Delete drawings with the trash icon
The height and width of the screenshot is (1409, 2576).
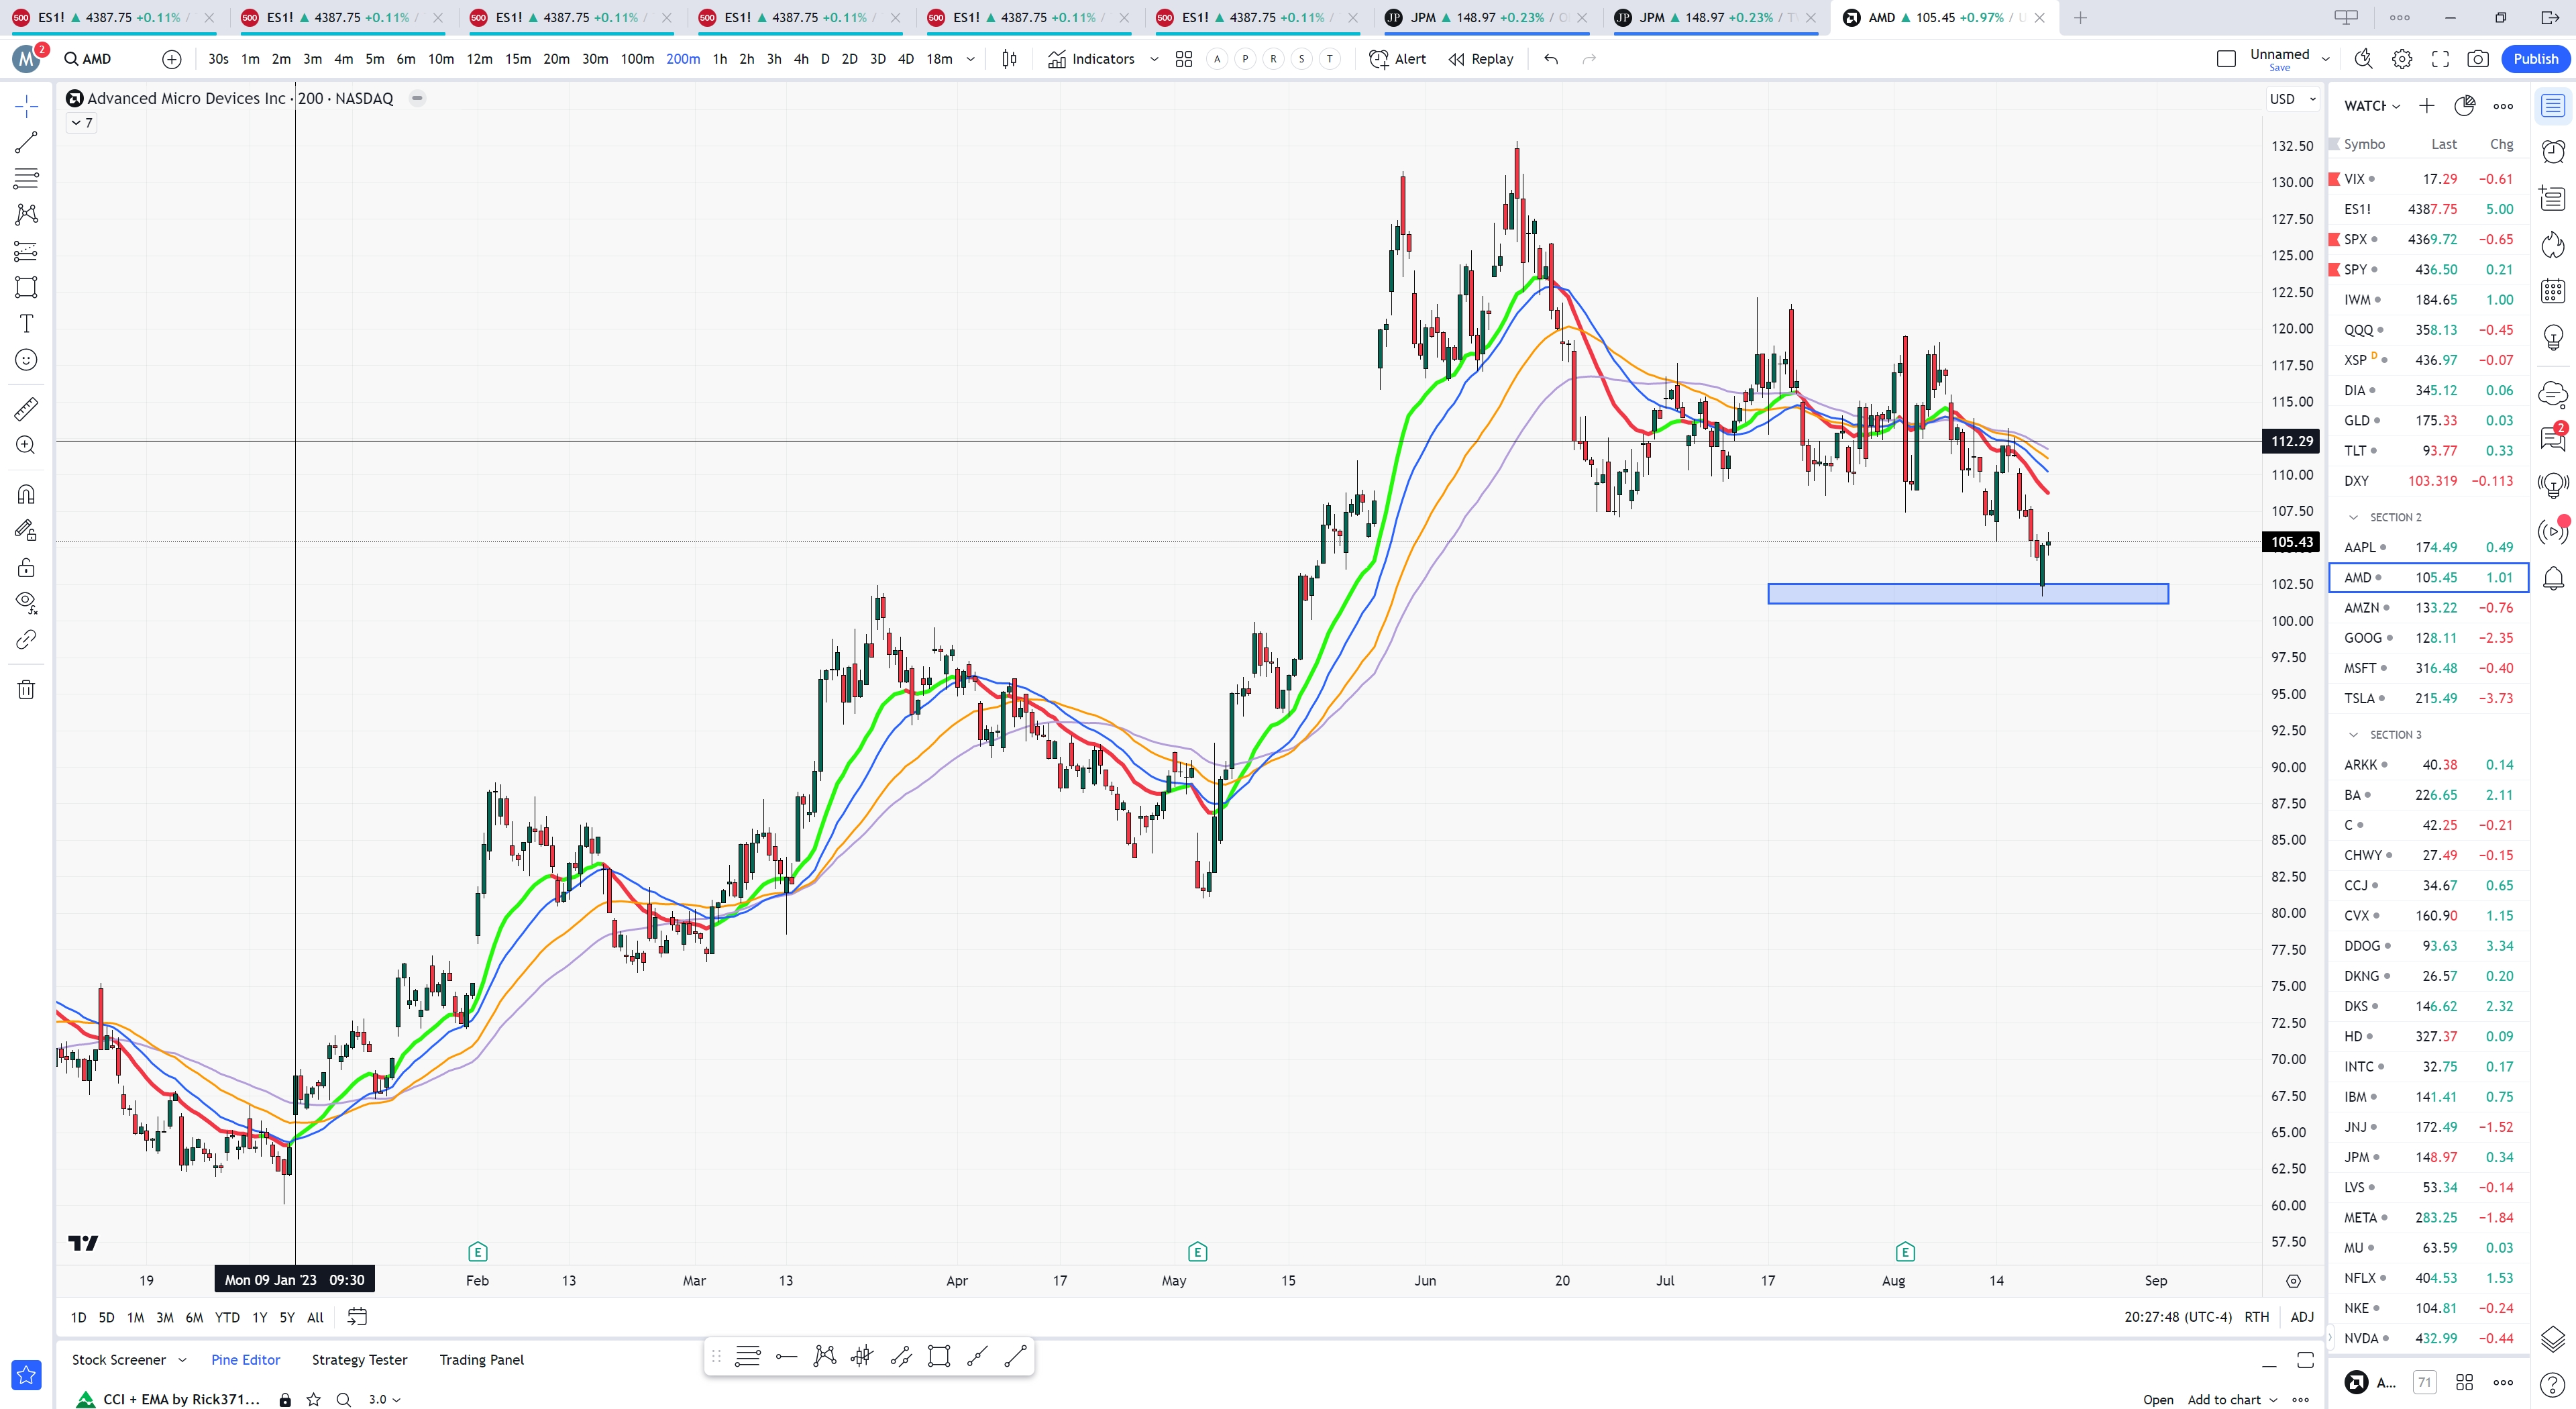[26, 689]
